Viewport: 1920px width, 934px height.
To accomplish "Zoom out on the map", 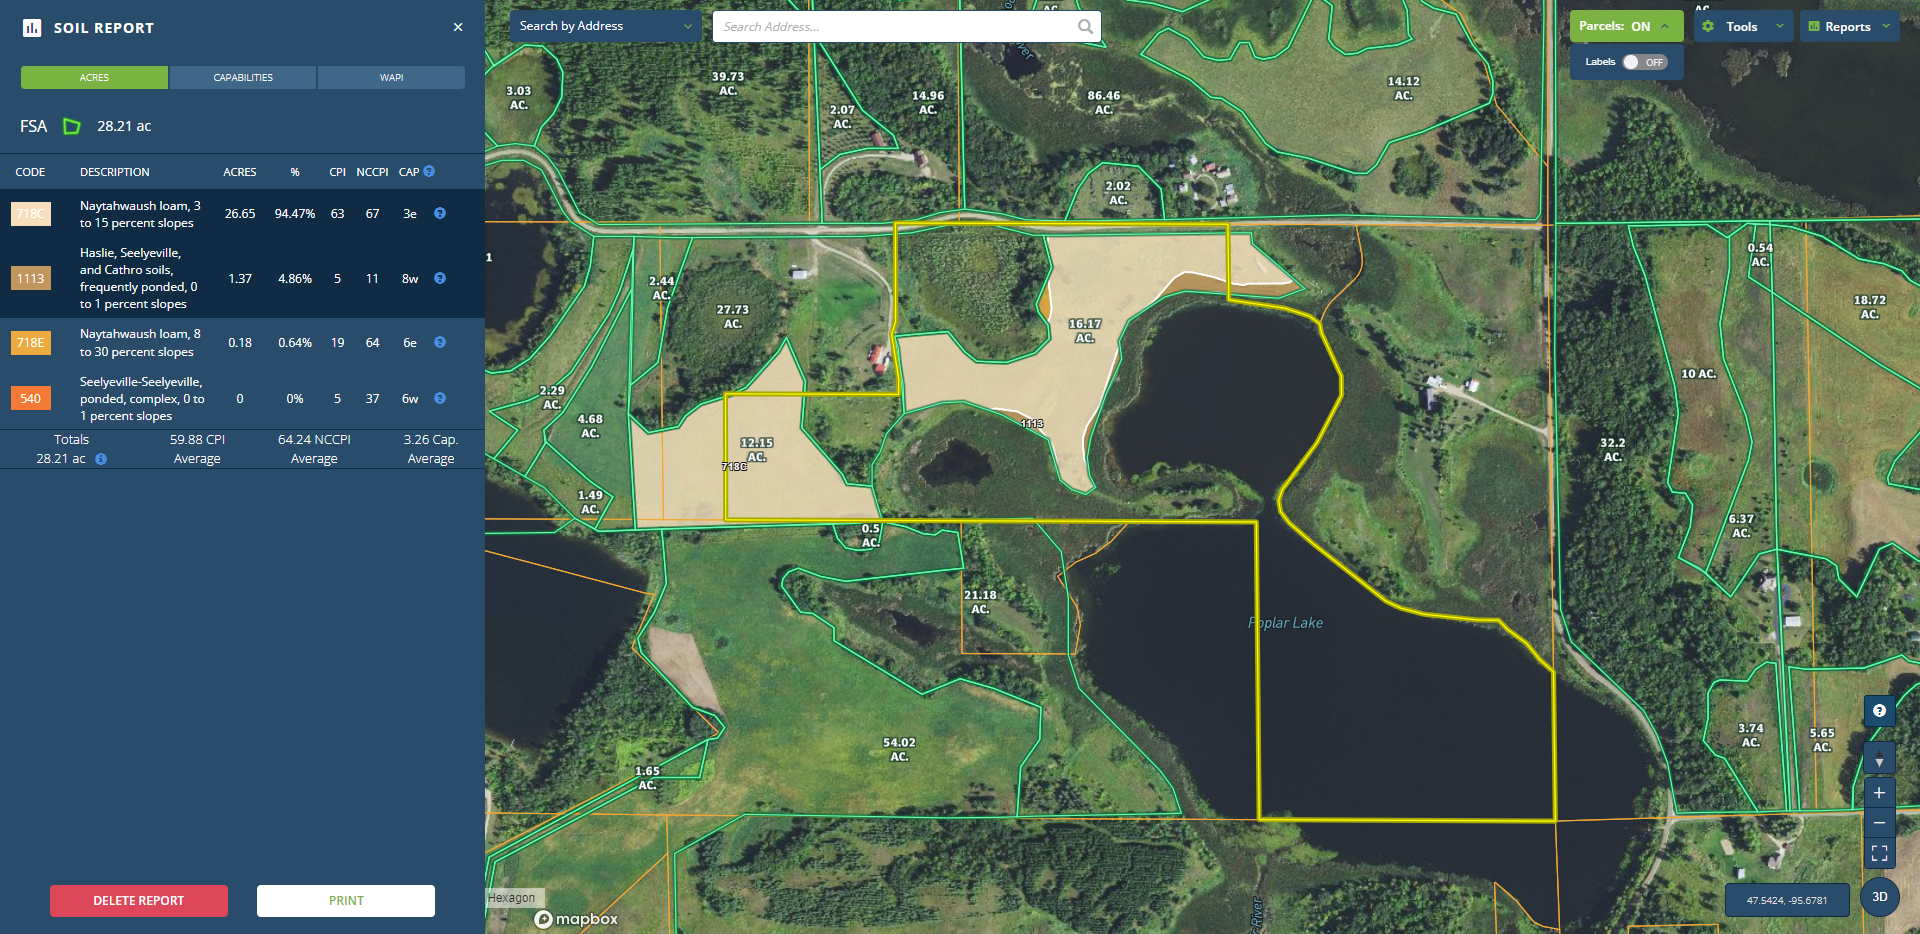I will tap(1879, 823).
